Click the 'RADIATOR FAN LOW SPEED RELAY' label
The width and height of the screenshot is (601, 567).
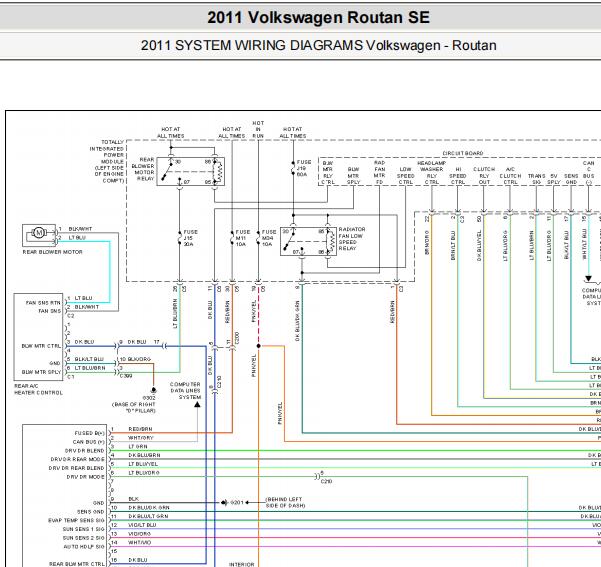352,238
